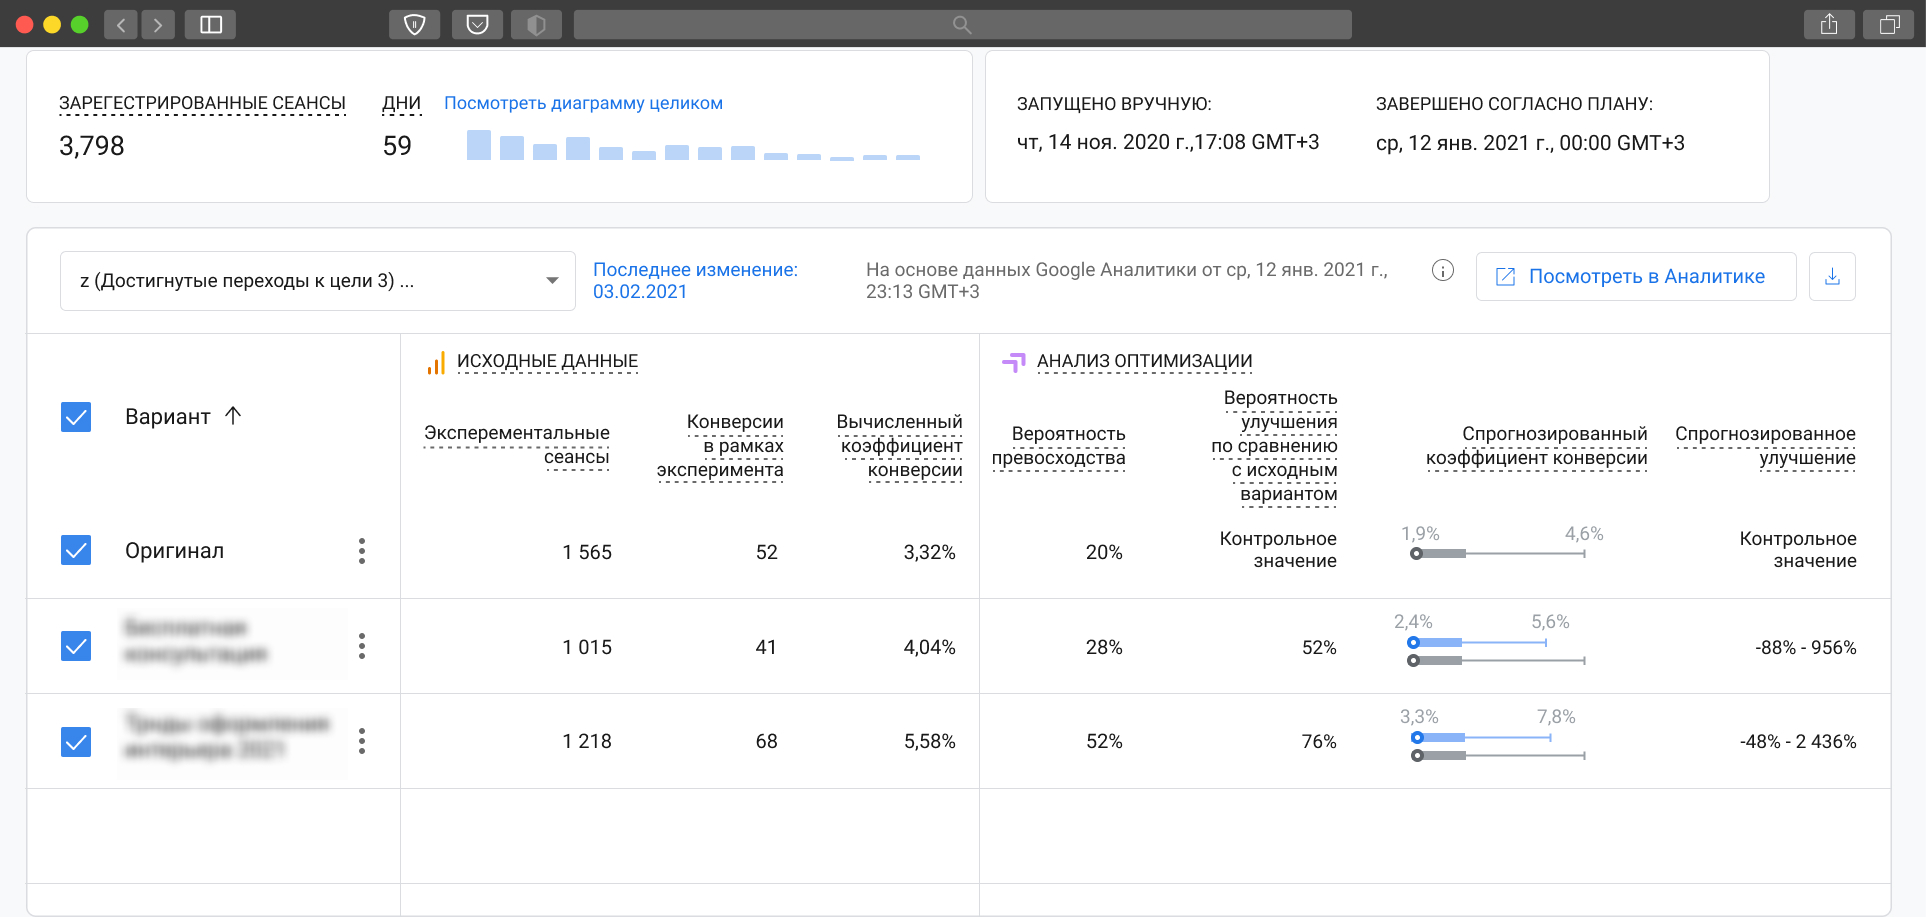Image resolution: width=1926 pixels, height=917 pixels.
Task: Uncheck the checkbox for the 4,04% variant
Action: tap(76, 646)
